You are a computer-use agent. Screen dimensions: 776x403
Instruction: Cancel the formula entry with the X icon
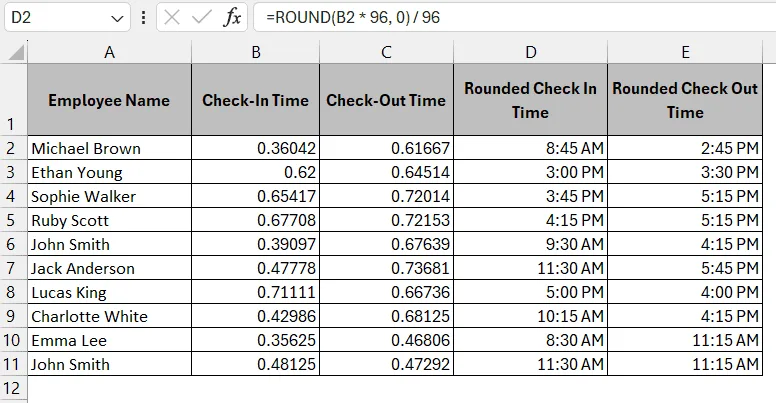pyautogui.click(x=172, y=18)
